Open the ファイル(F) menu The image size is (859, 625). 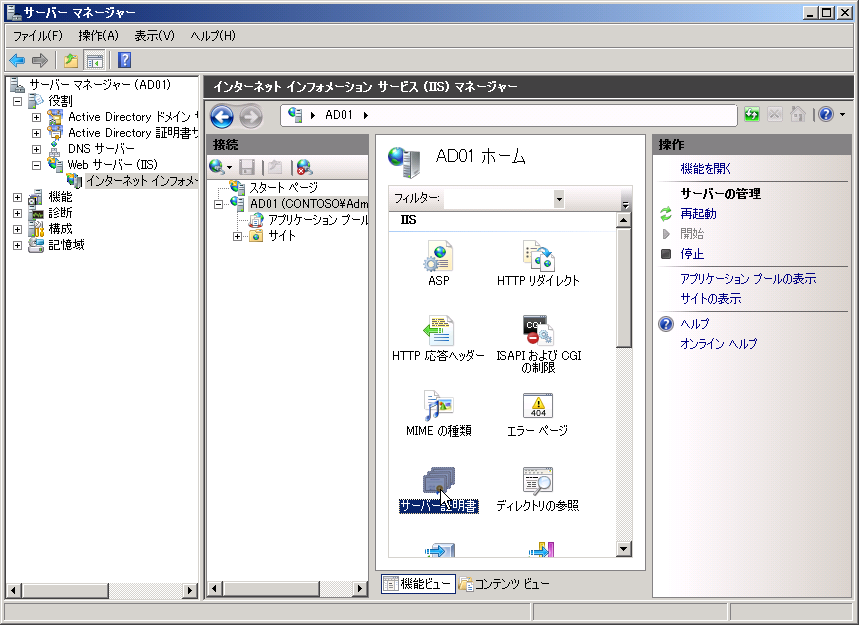point(38,36)
